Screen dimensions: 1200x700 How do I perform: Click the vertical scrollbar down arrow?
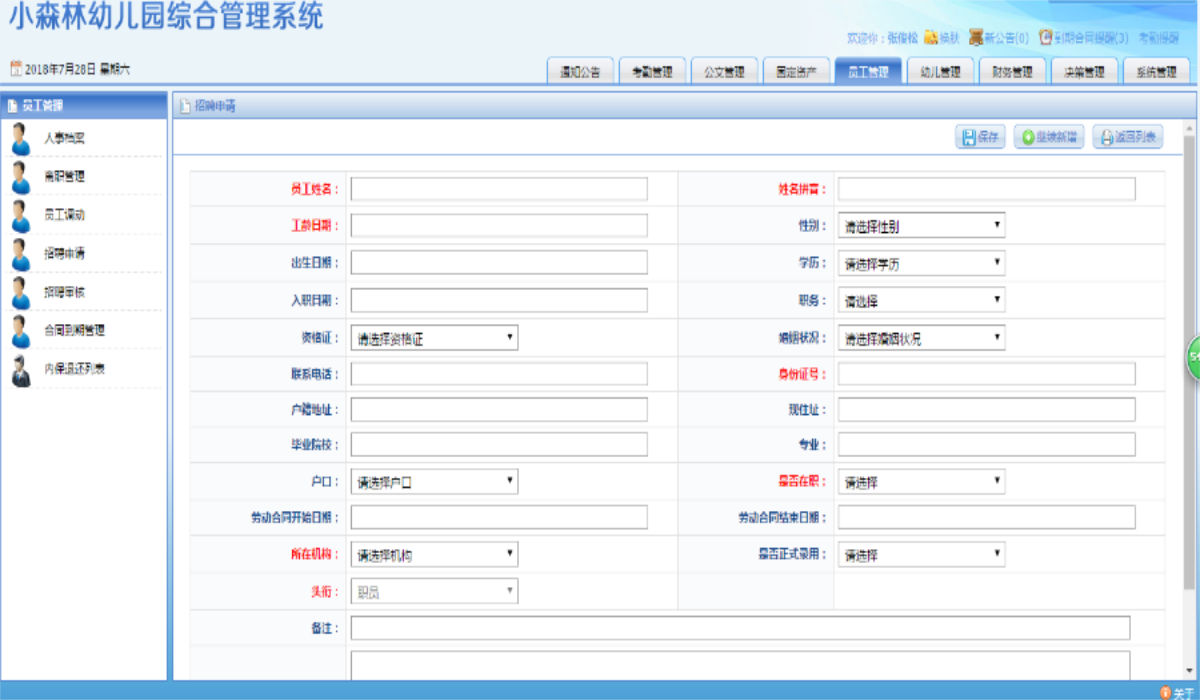pyautogui.click(x=1190, y=671)
